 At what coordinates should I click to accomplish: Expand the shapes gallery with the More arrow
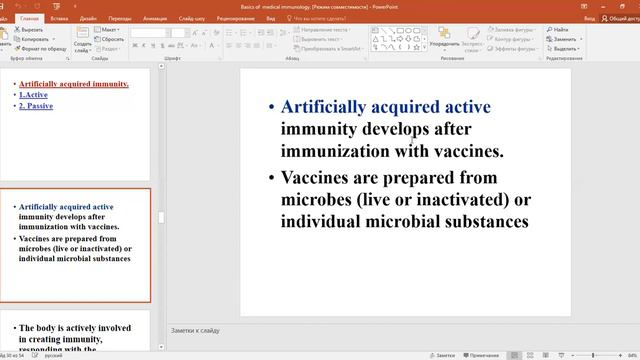point(424,47)
